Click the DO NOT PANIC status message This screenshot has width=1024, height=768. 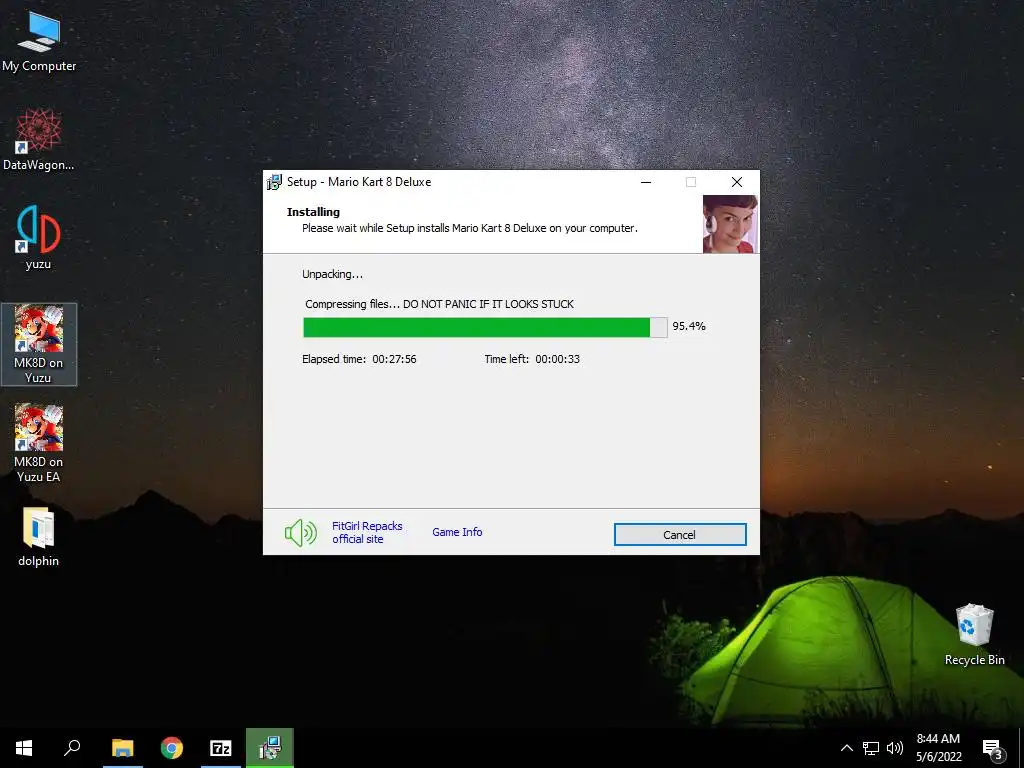[440, 304]
